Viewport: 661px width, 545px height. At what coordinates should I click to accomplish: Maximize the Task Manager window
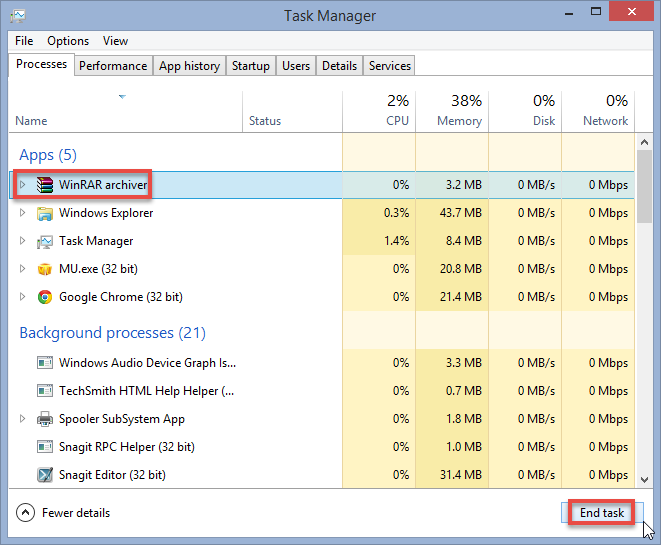pos(596,12)
